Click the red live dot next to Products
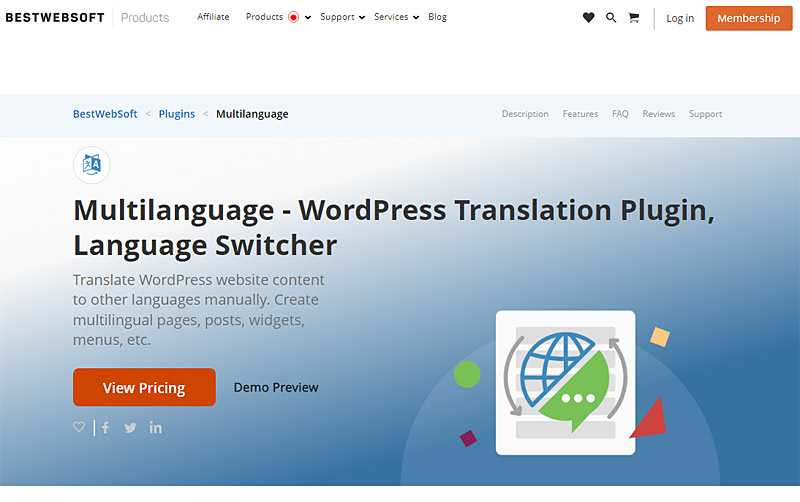 (293, 17)
